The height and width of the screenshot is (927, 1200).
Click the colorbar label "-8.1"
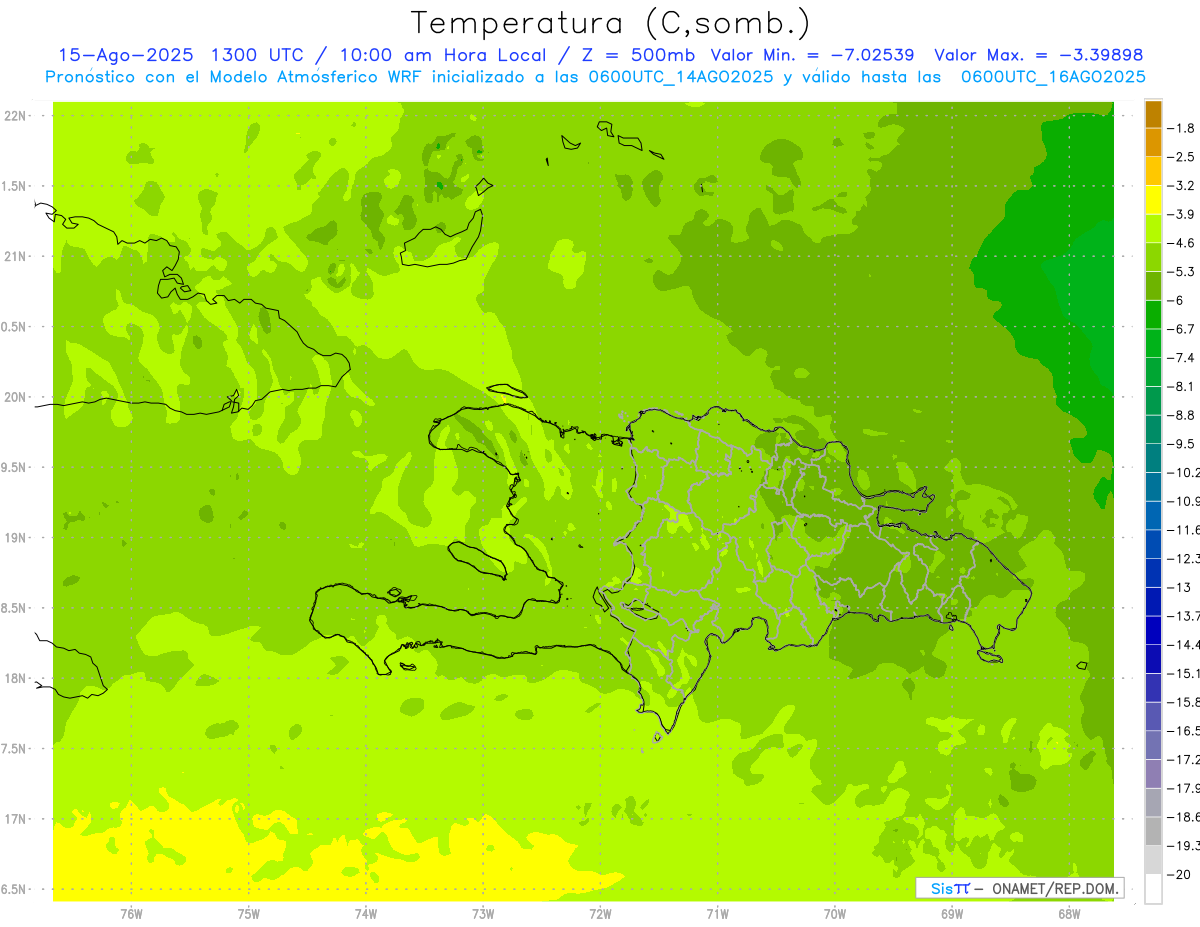pyautogui.click(x=1182, y=386)
